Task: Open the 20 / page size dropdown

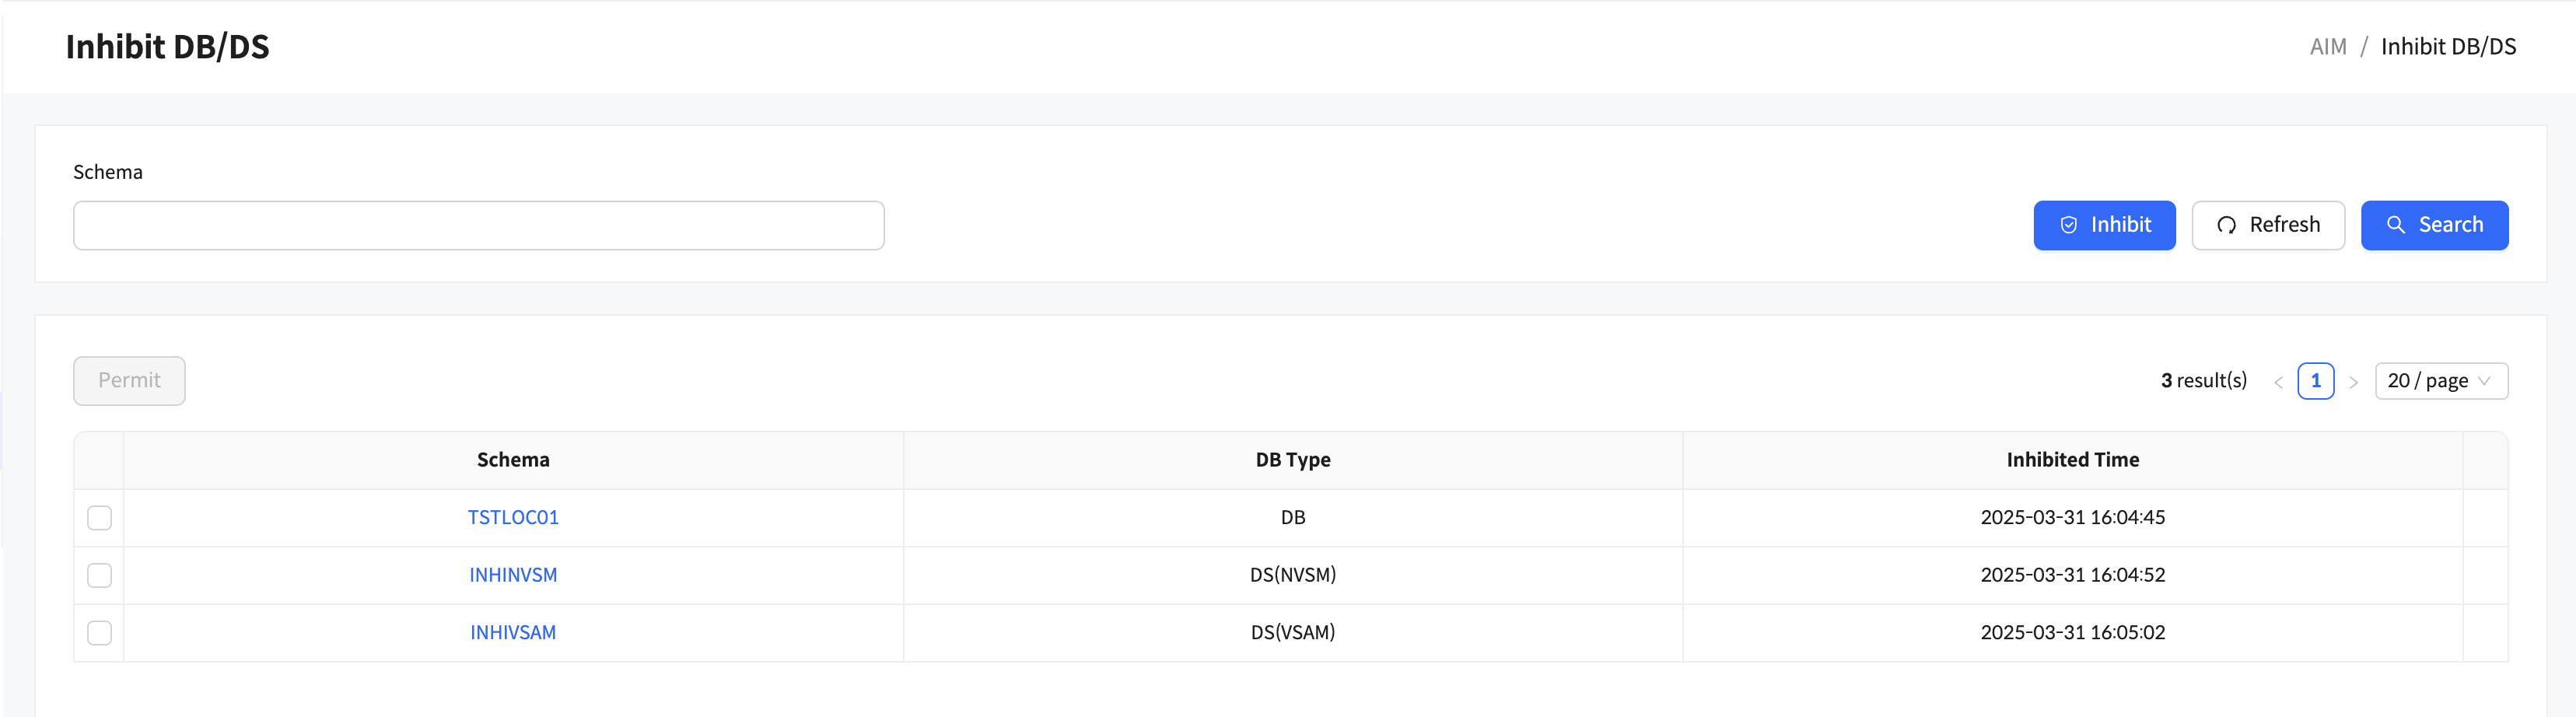Action: click(x=2440, y=381)
